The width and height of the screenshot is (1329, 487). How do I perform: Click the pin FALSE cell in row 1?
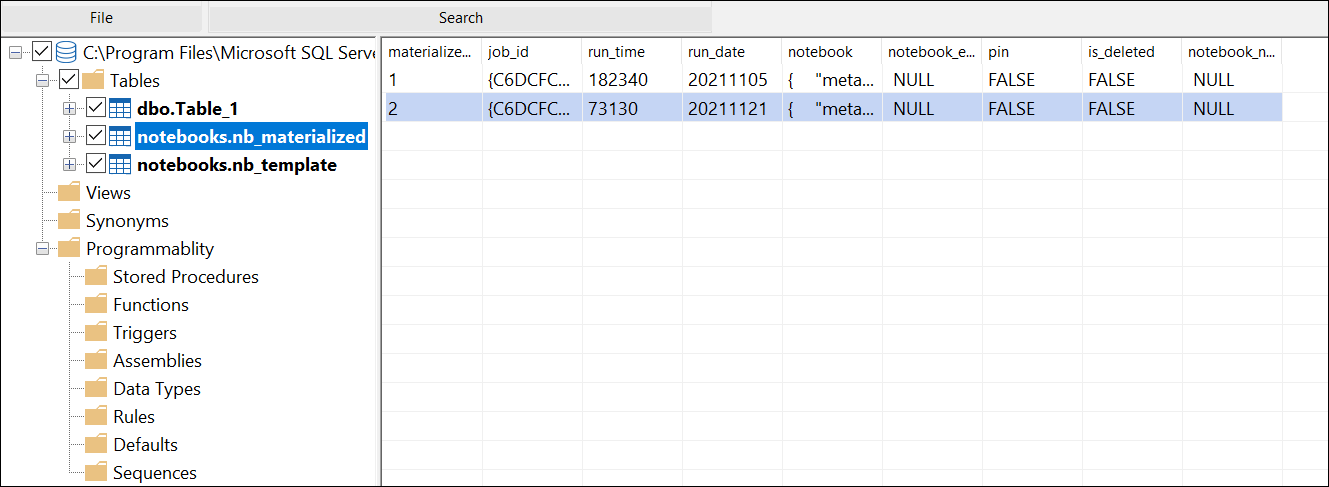(1032, 80)
